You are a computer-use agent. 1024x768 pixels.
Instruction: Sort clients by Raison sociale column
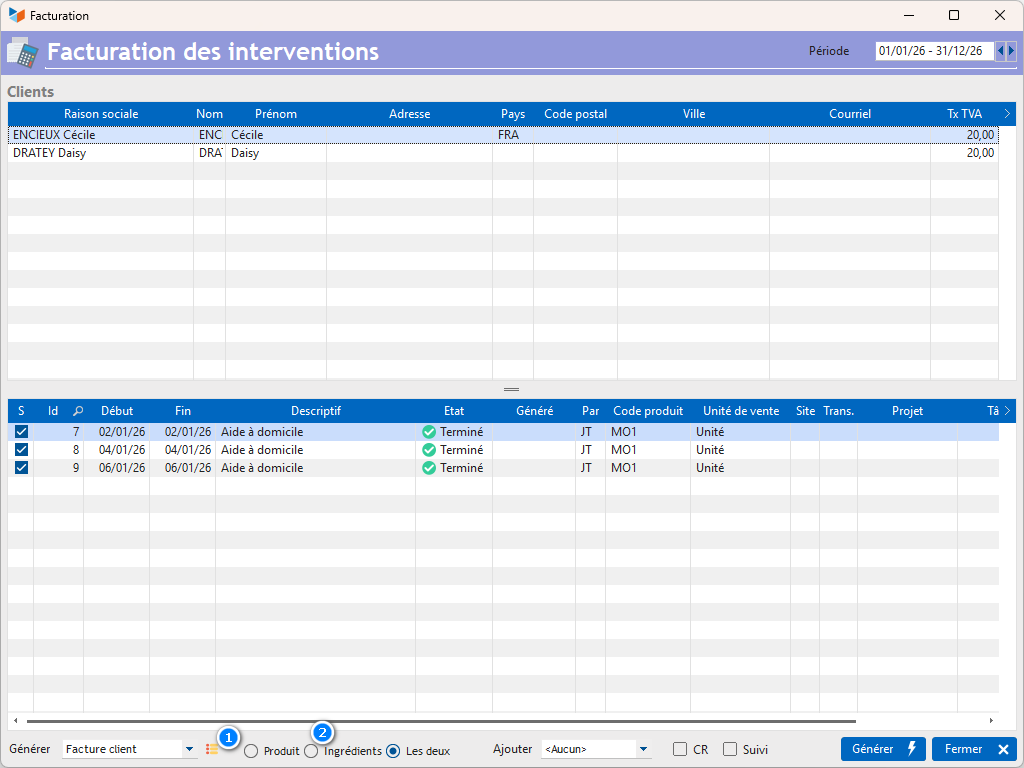pos(101,114)
